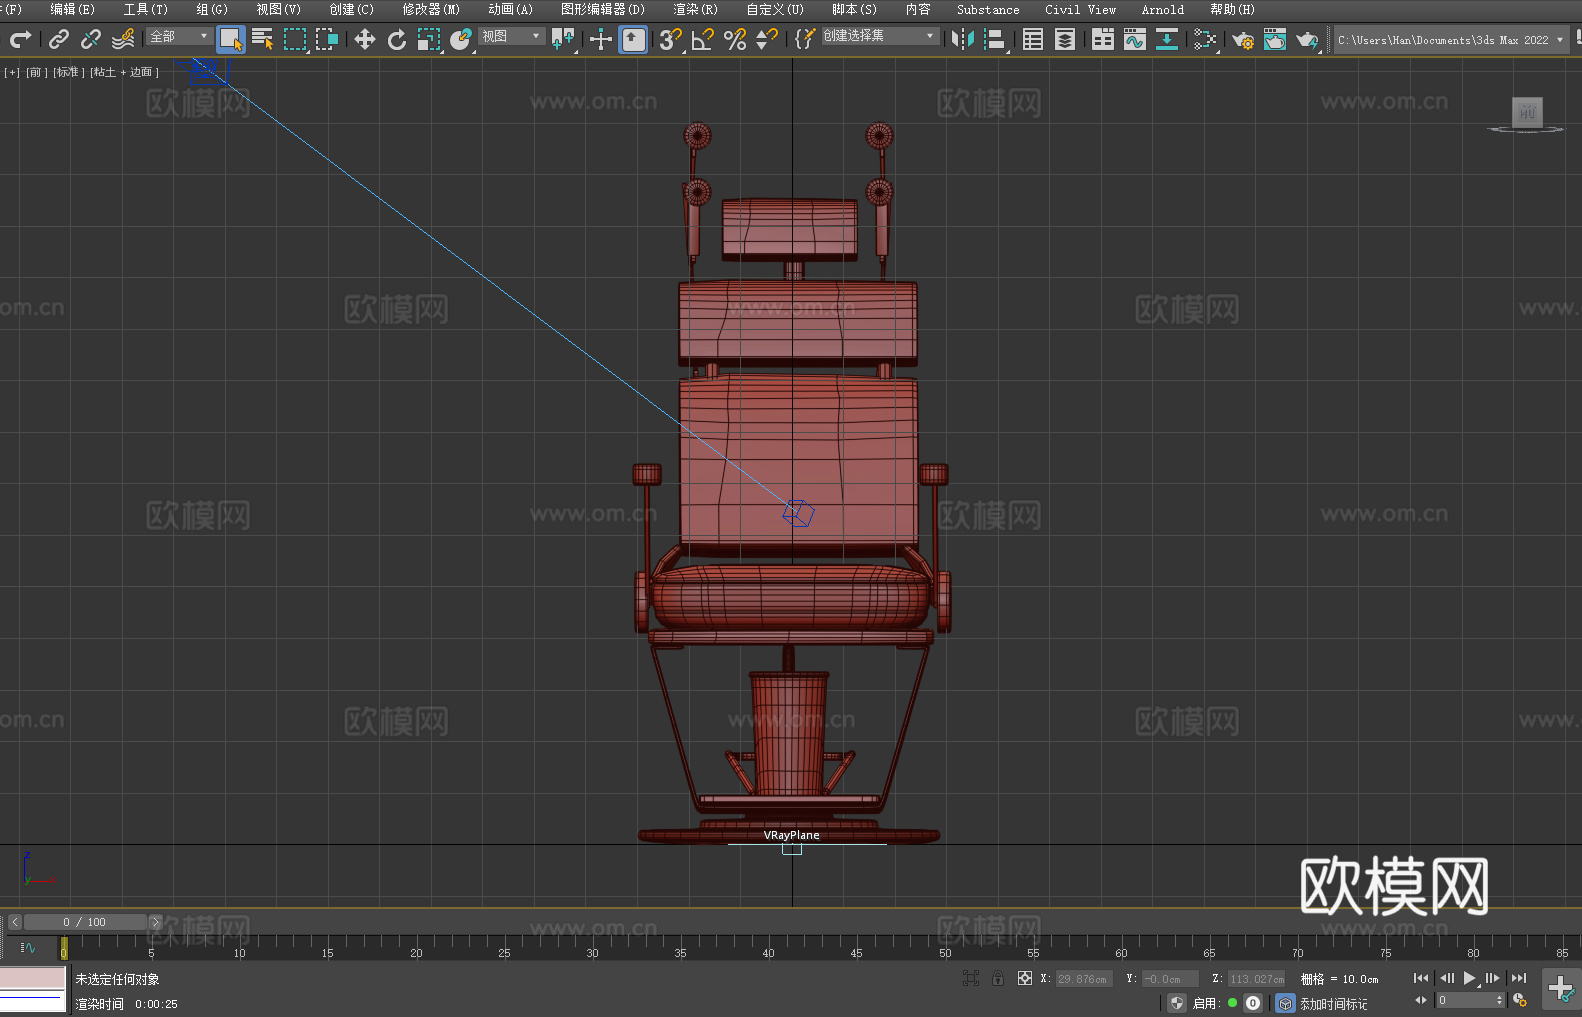The height and width of the screenshot is (1017, 1582).
Task: Click the [前] viewport view label
Action: coord(35,73)
